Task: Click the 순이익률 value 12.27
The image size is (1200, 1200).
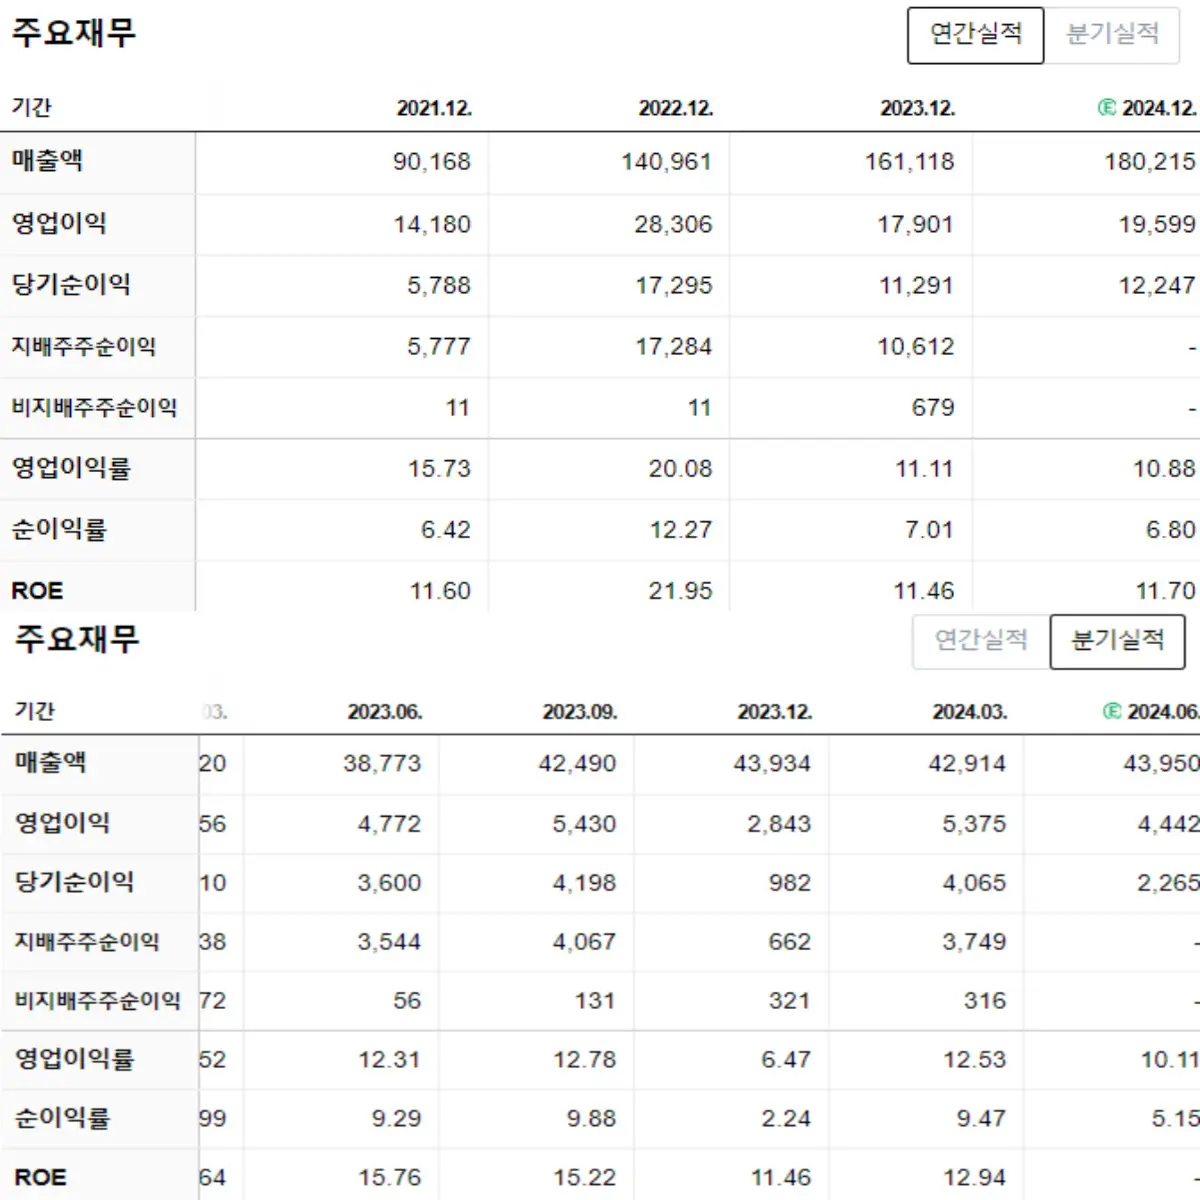Action: pyautogui.click(x=681, y=530)
